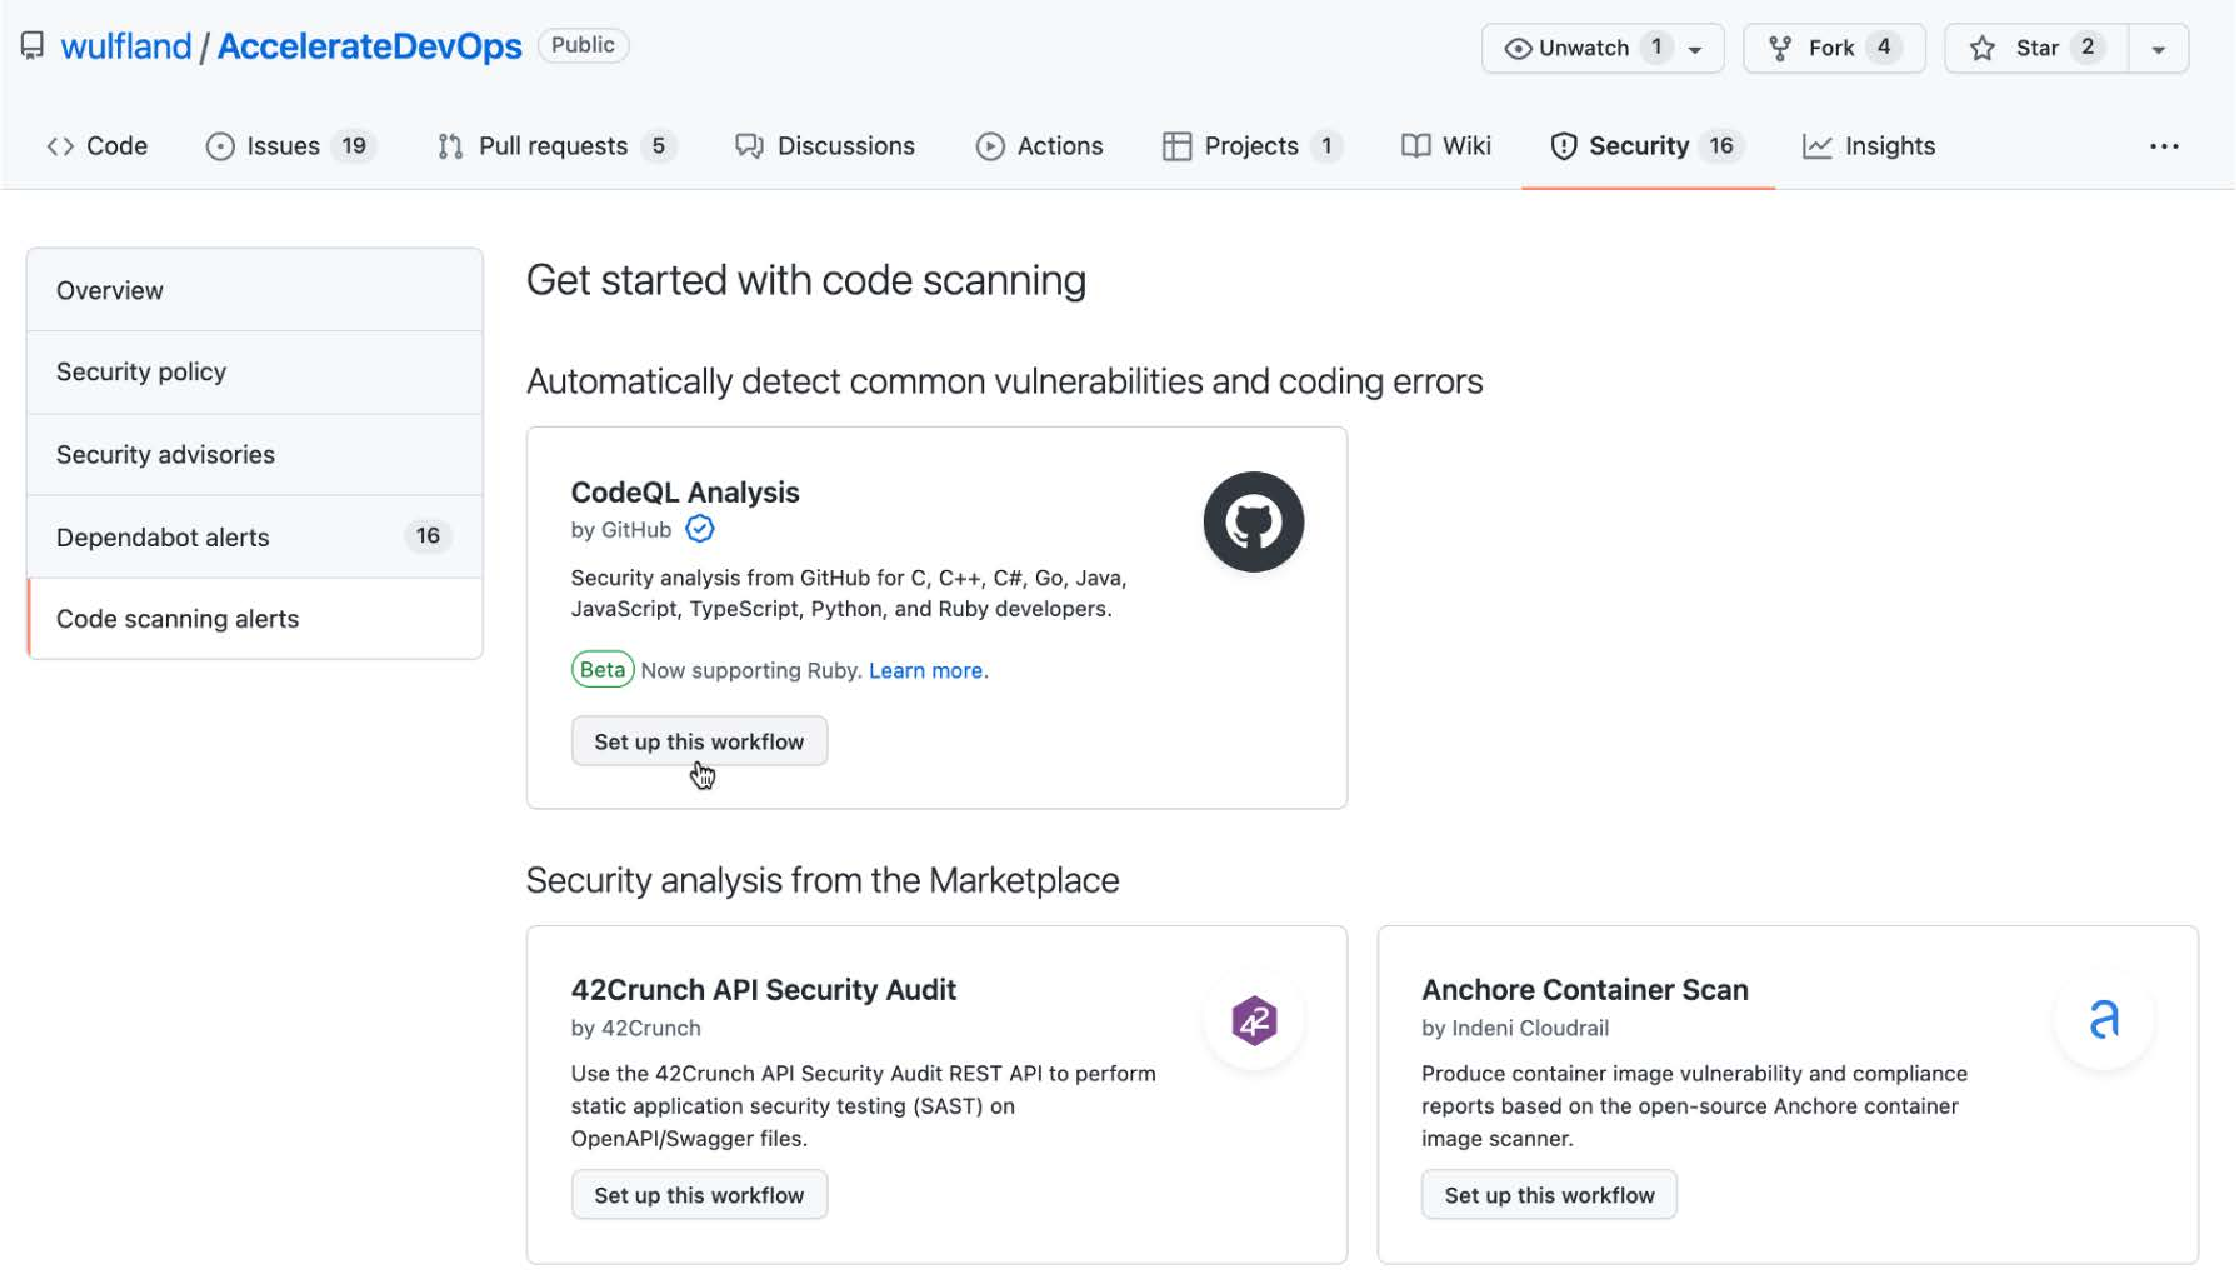Open Security advisories in the sidebar
The height and width of the screenshot is (1282, 2236).
tap(255, 454)
